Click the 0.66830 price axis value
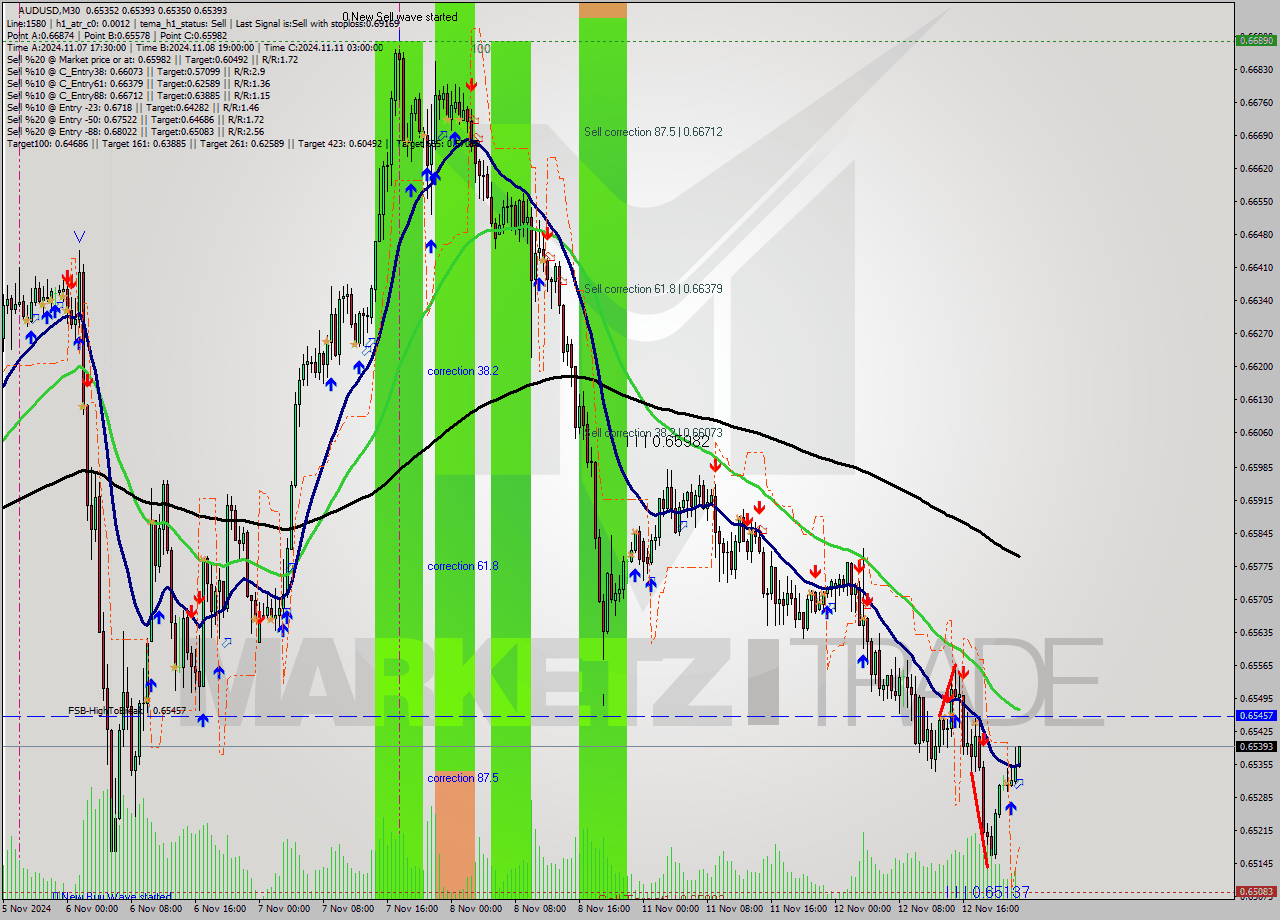1280x920 pixels. tap(1256, 70)
